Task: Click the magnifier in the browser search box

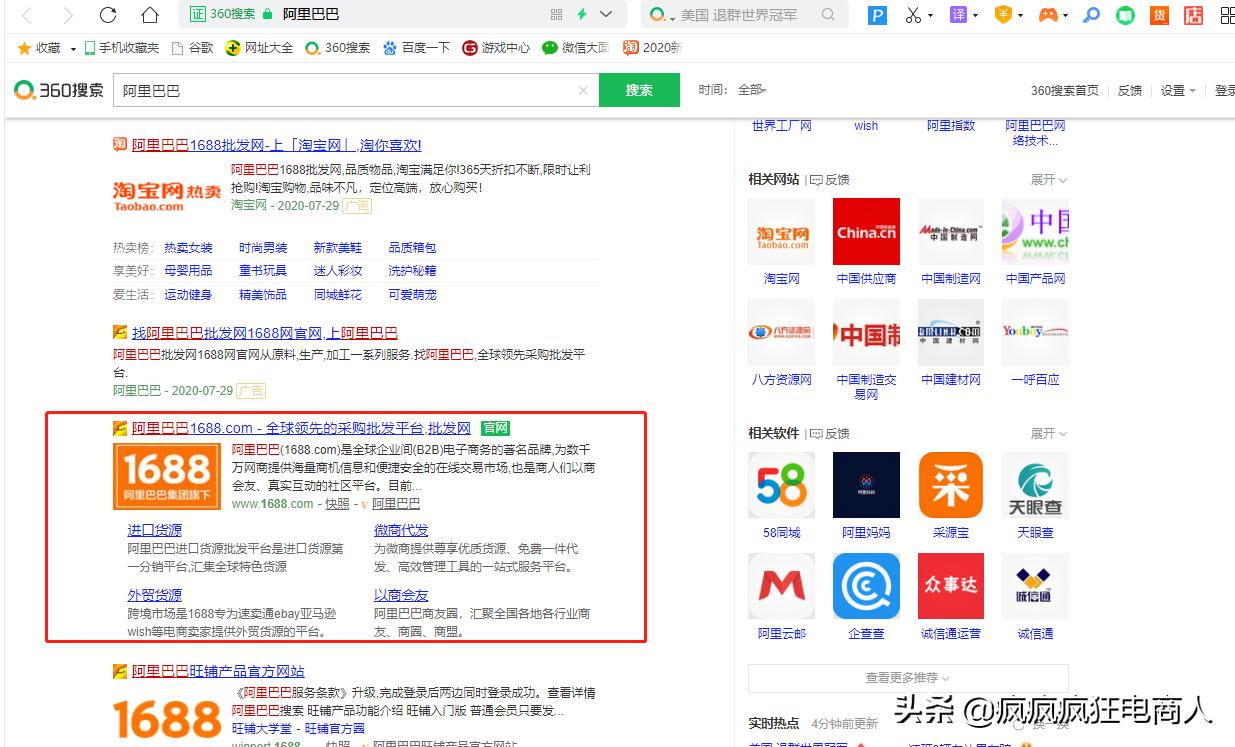Action: 828,15
